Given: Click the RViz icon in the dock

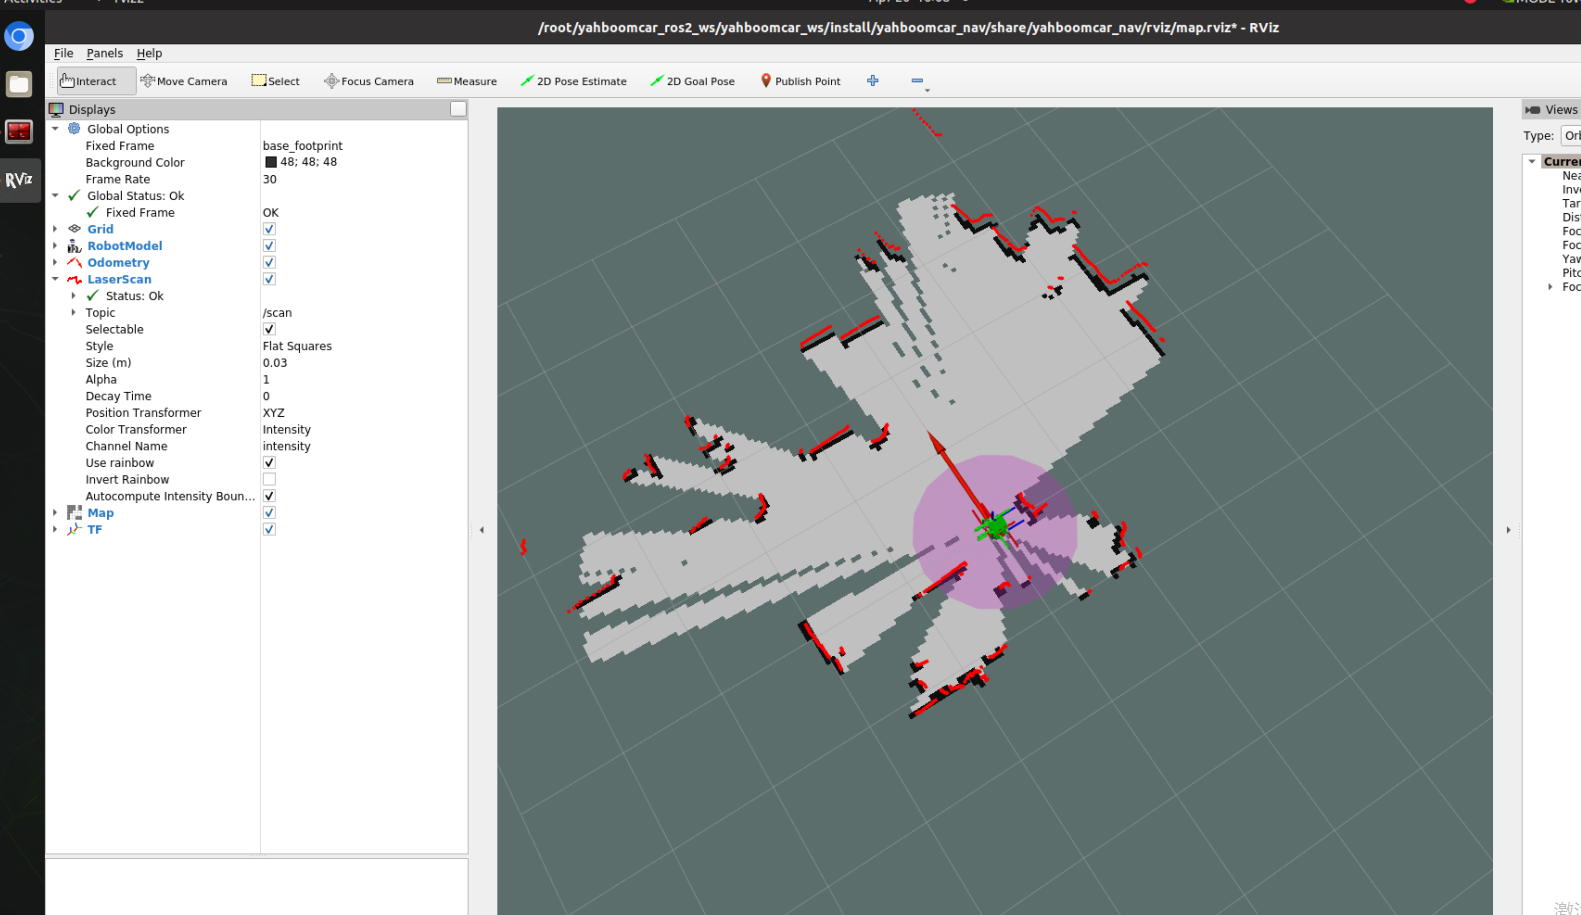Looking at the screenshot, I should [19, 180].
